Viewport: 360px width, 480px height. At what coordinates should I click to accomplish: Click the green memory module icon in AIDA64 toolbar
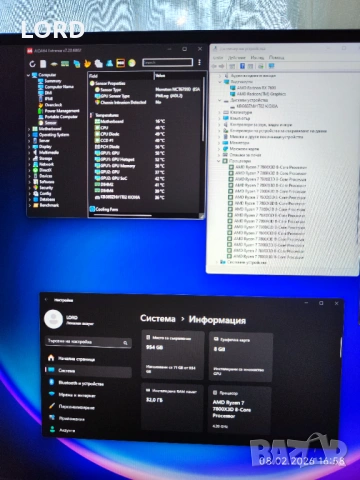coord(65,63)
